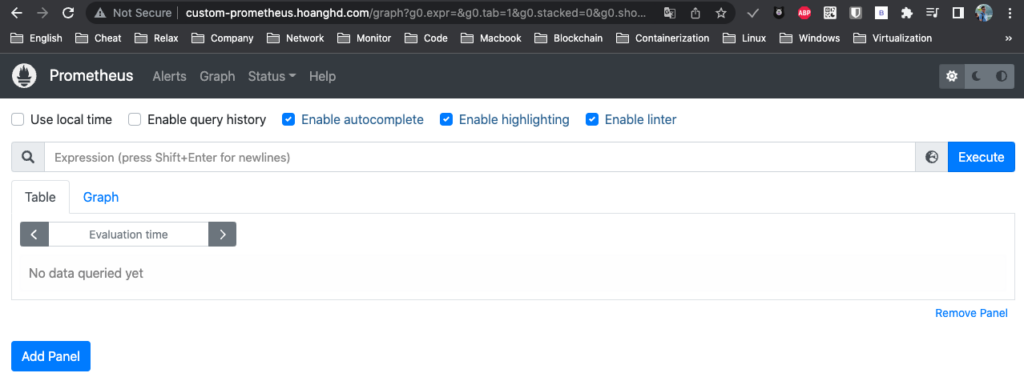
Task: Open the metrics explorer globe icon
Action: tap(932, 157)
